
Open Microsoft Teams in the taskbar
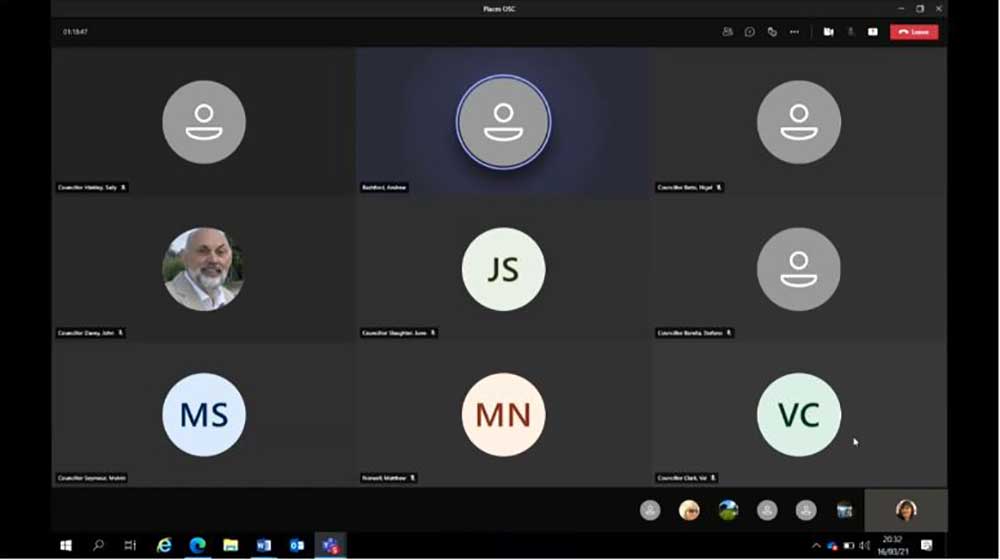pos(329,545)
